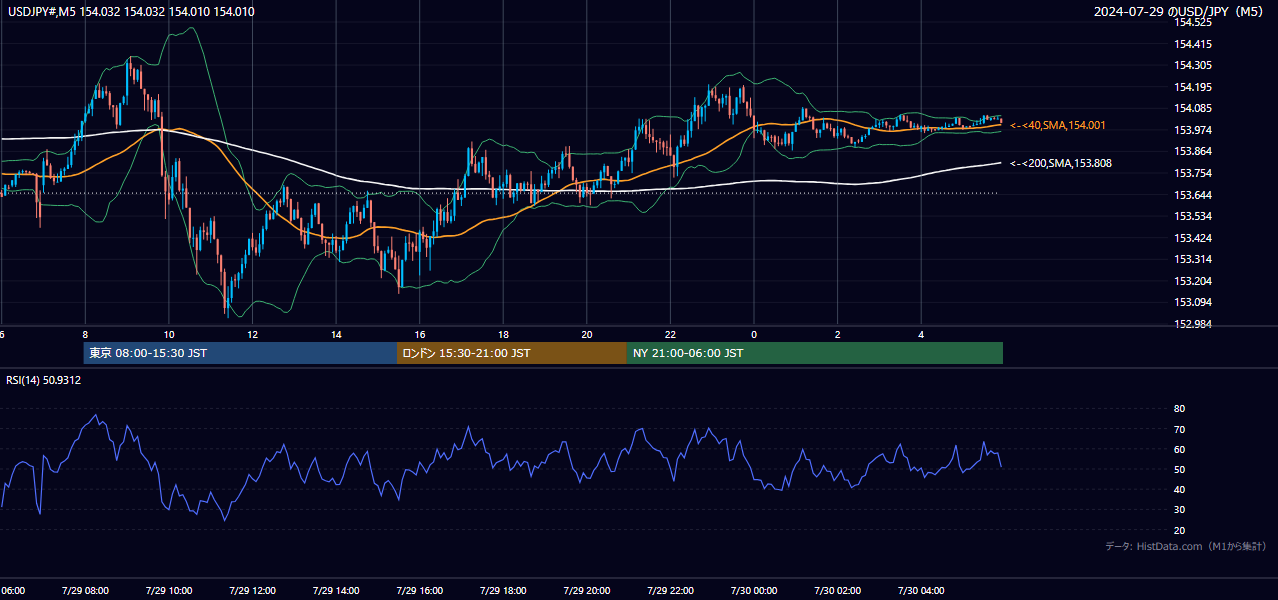Click price axis label 153.424
The width and height of the screenshot is (1278, 600).
1193,238
